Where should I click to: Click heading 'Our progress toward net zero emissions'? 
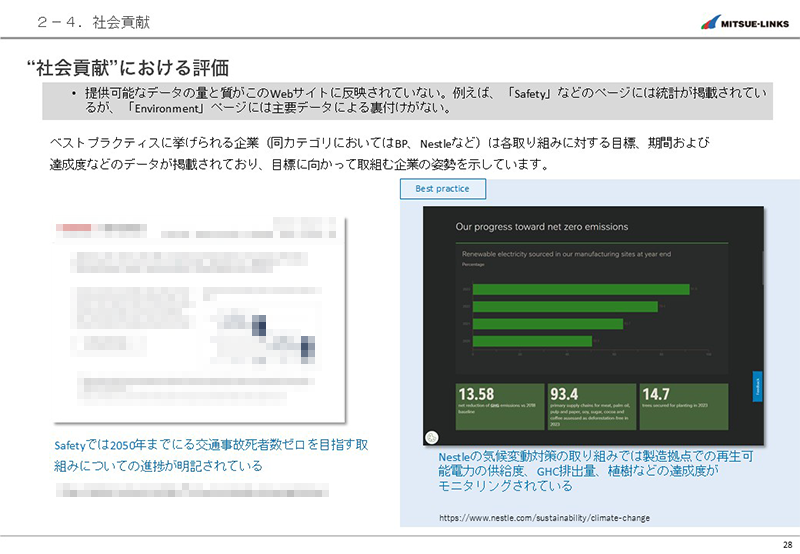[542, 226]
